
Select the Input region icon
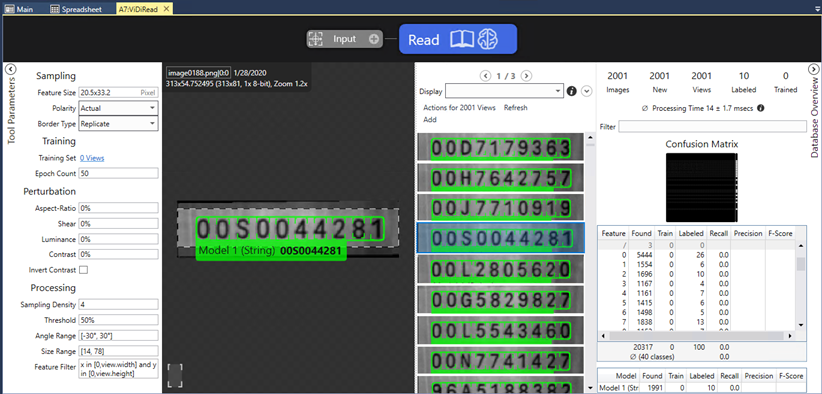(x=315, y=39)
